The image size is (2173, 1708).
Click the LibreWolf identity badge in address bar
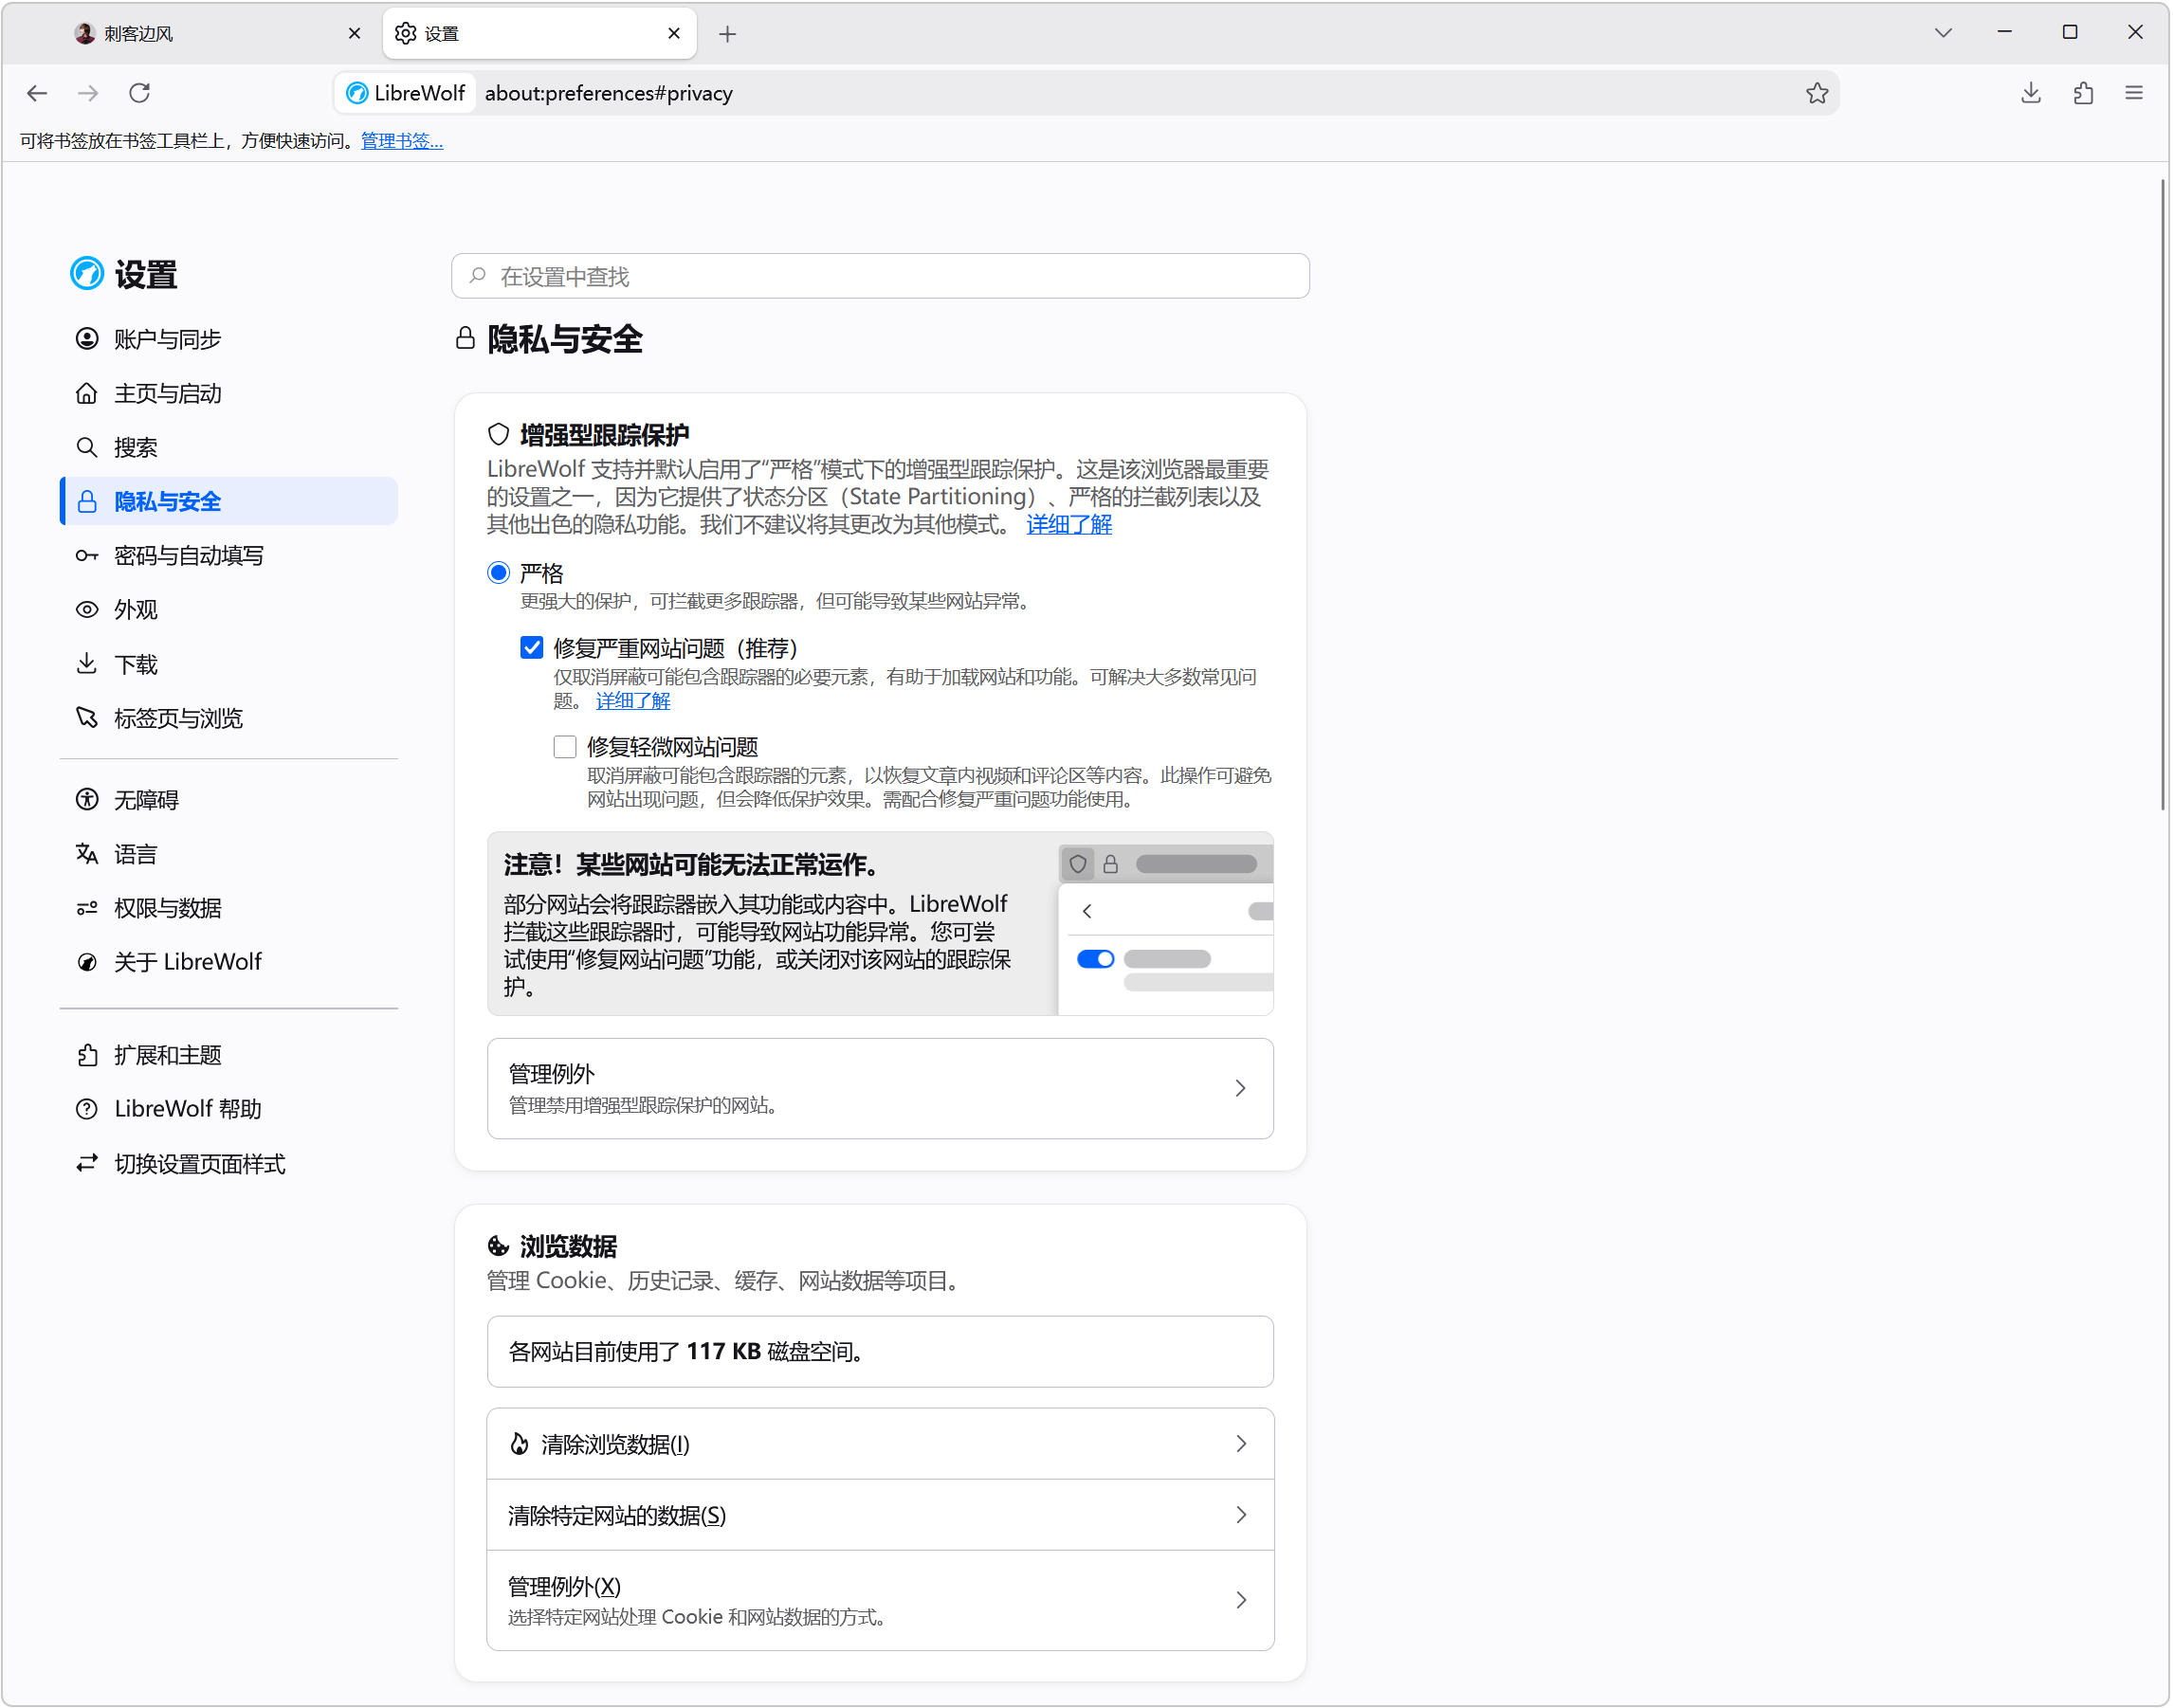pyautogui.click(x=406, y=93)
